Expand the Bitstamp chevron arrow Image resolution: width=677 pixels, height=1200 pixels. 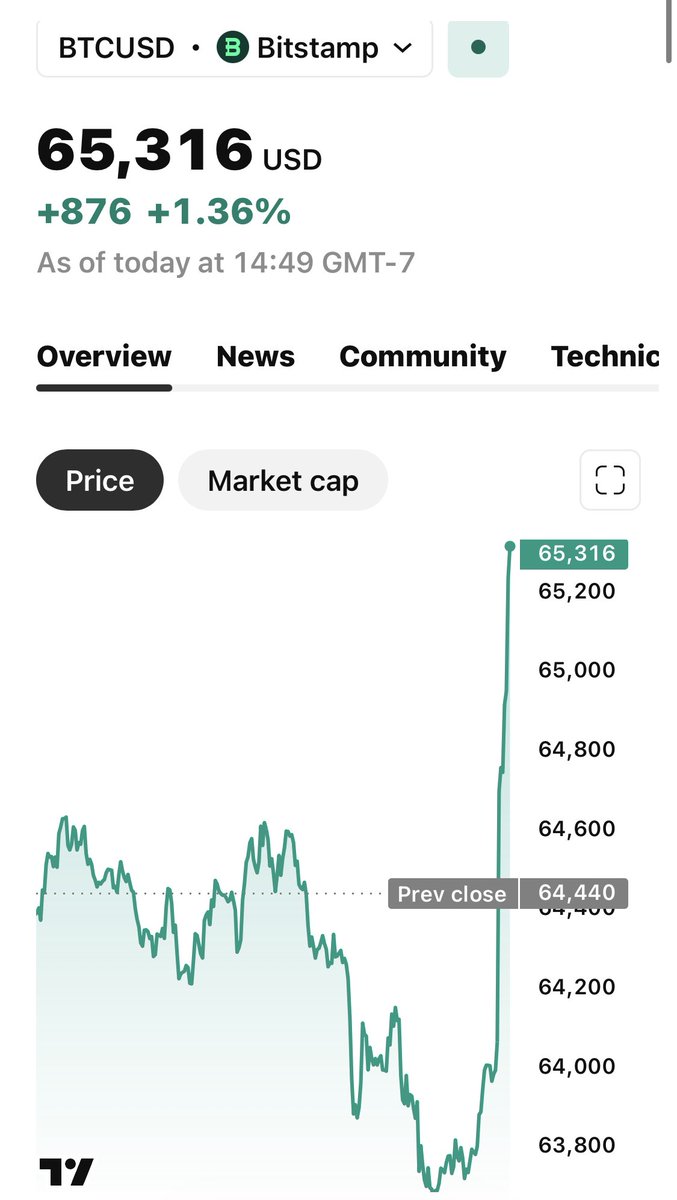tap(403, 48)
